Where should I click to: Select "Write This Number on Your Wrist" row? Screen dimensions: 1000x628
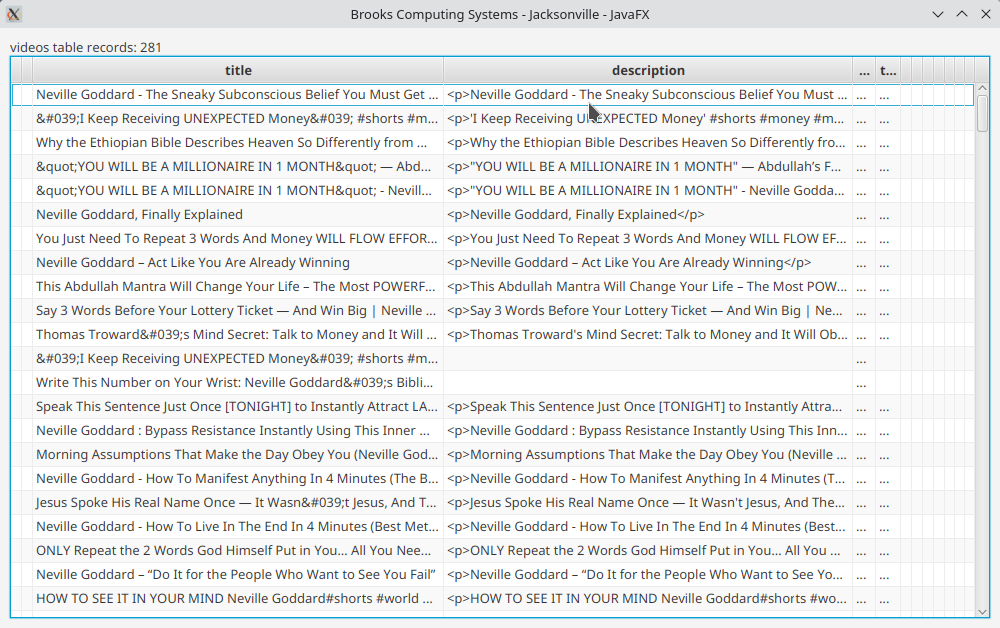[237, 382]
